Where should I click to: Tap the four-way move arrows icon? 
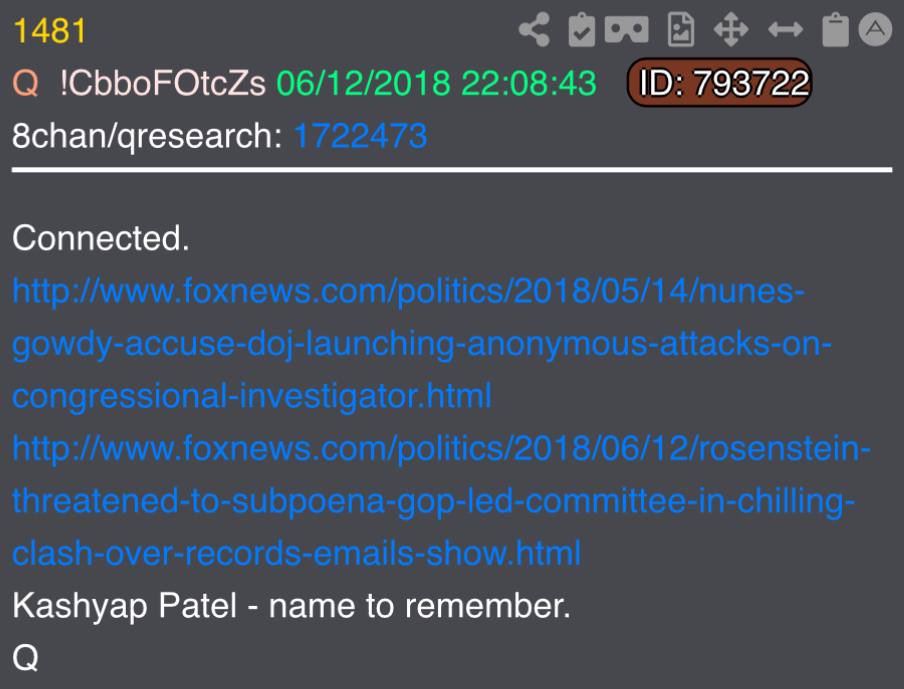(731, 29)
